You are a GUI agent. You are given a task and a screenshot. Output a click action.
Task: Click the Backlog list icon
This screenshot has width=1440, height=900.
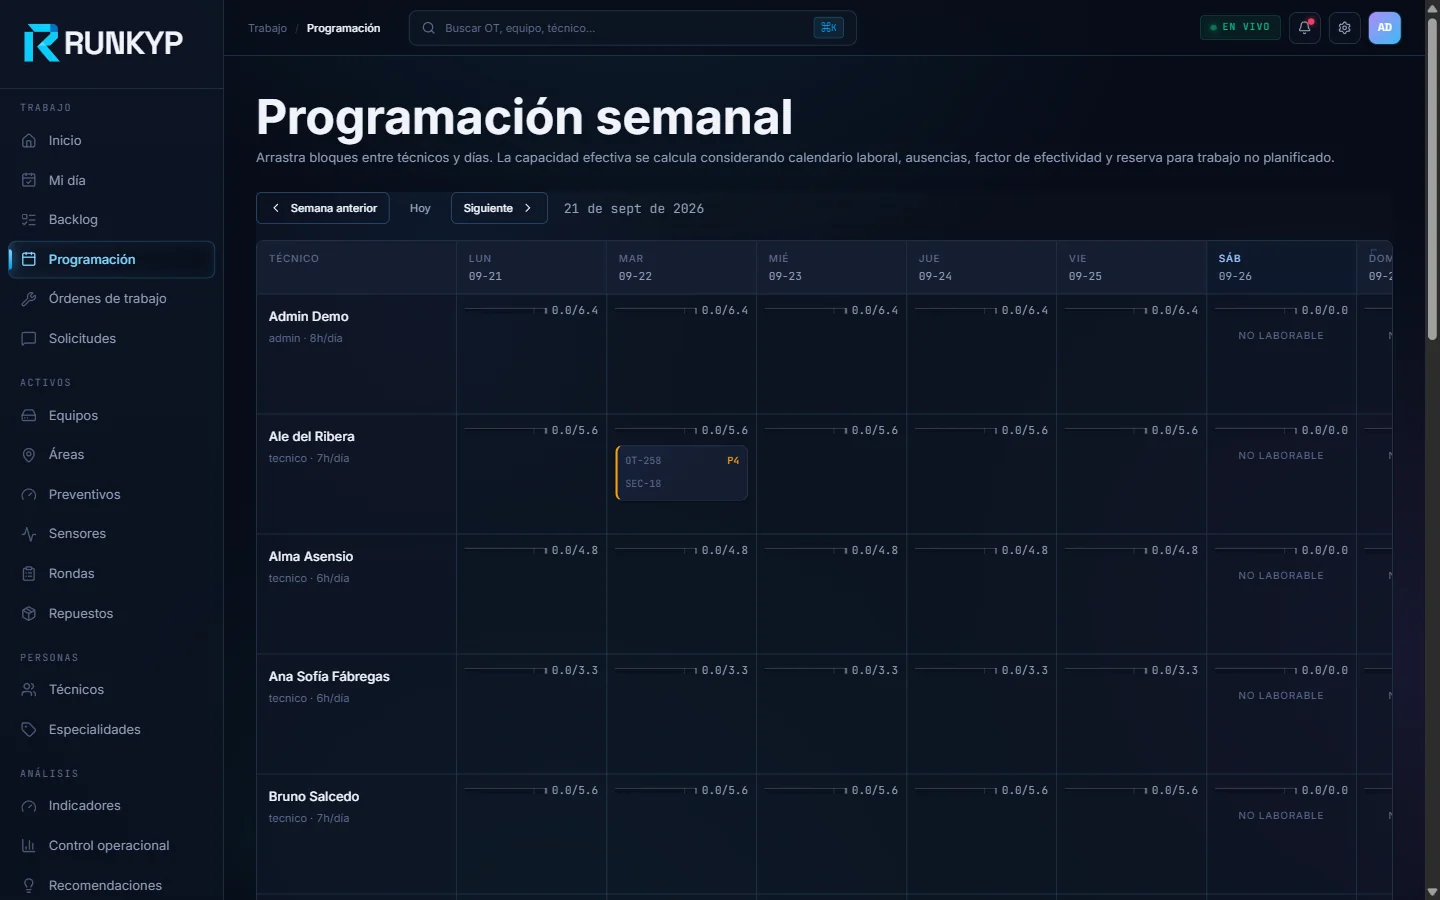point(29,220)
